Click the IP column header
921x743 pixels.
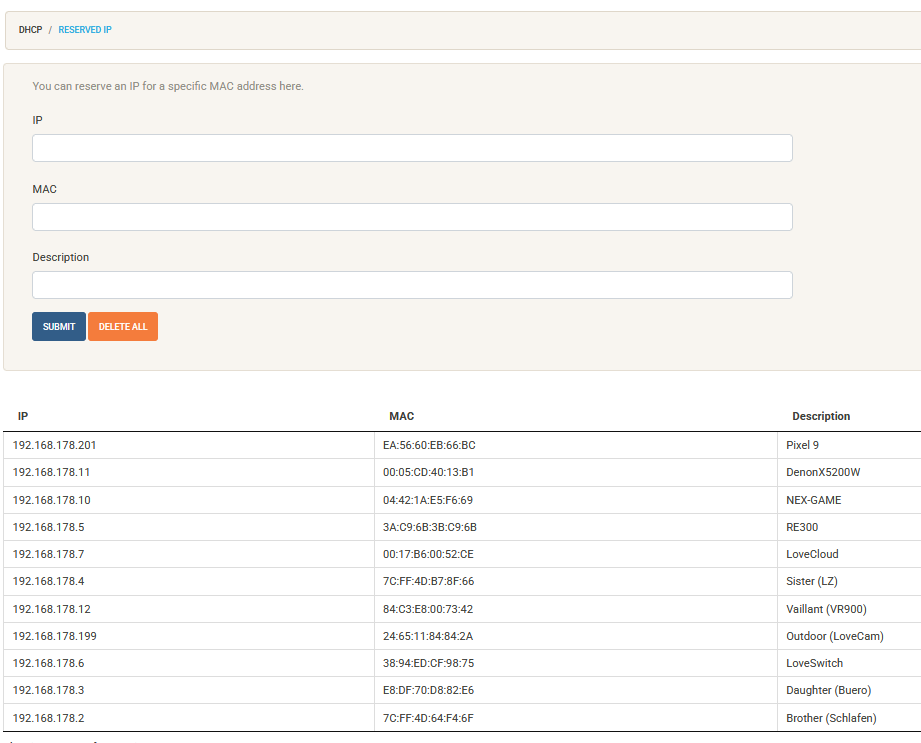tap(23, 416)
